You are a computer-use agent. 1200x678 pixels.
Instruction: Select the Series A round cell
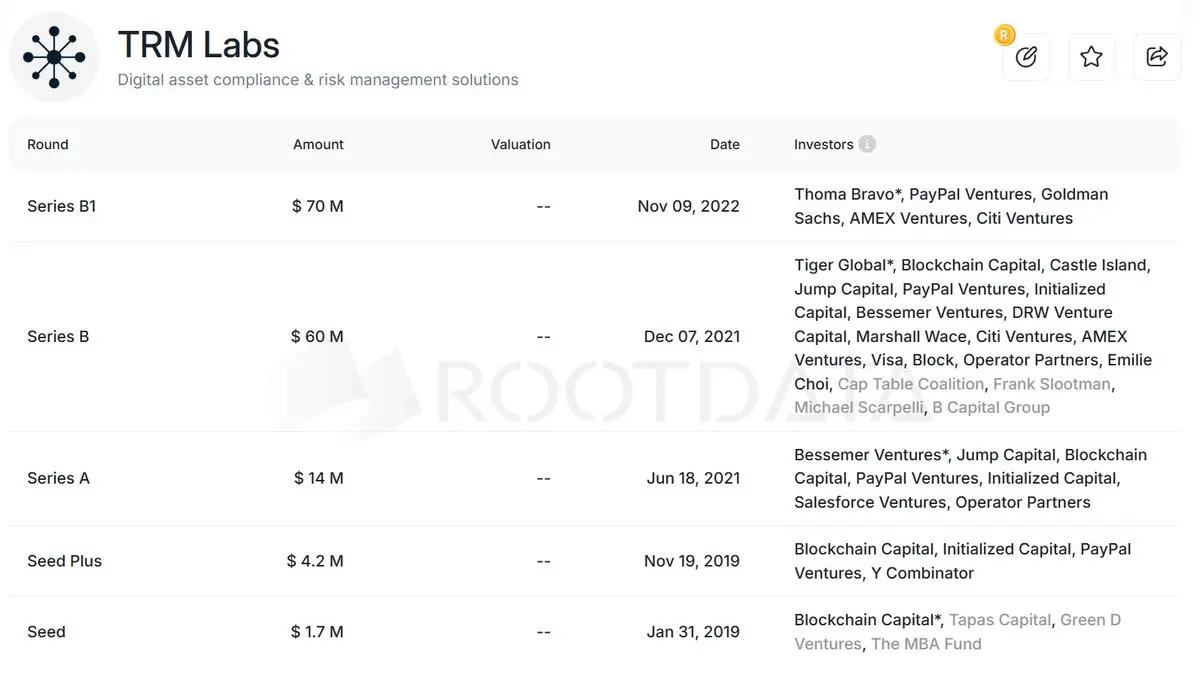(58, 478)
